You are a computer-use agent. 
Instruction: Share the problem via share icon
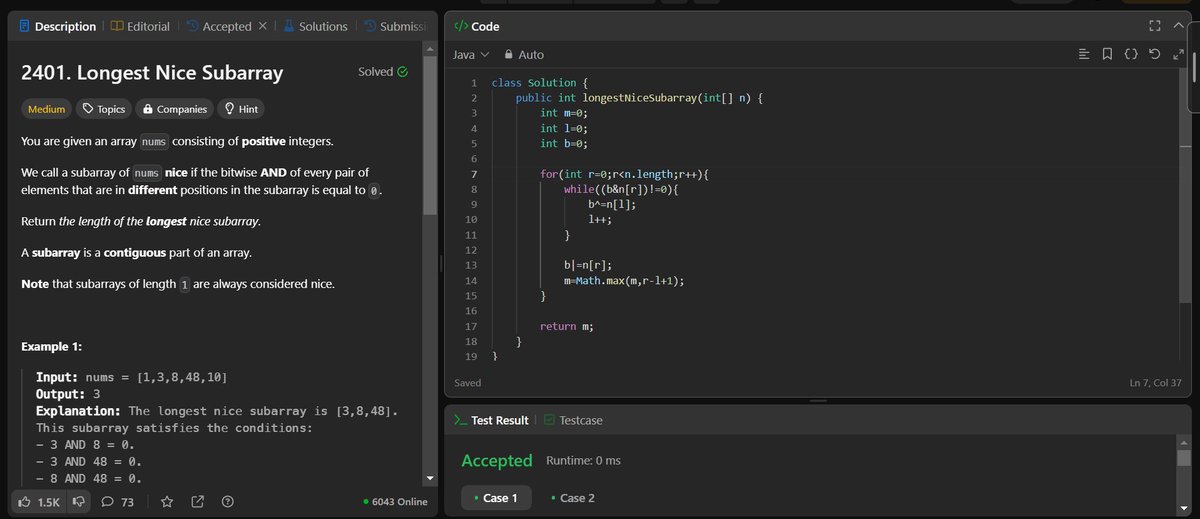(197, 502)
